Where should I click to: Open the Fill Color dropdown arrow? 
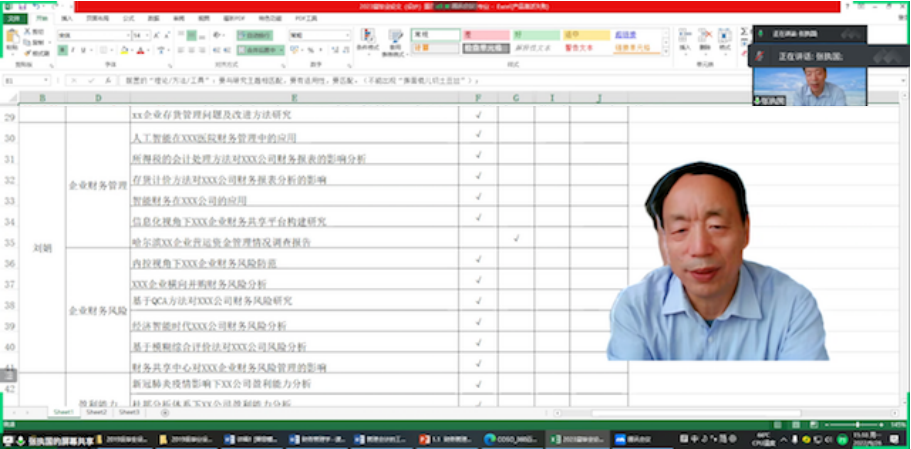[132, 51]
